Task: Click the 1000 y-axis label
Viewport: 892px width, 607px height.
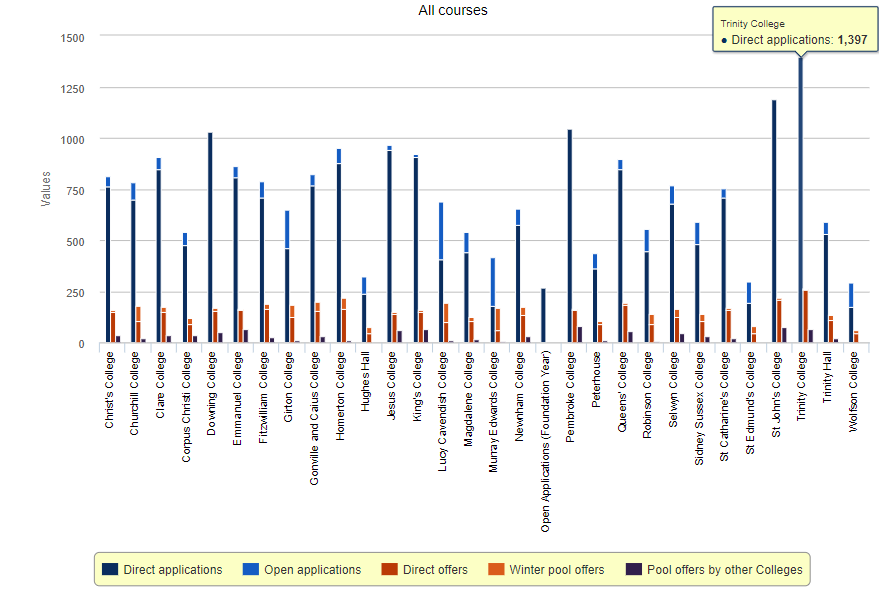Action: 72,140
